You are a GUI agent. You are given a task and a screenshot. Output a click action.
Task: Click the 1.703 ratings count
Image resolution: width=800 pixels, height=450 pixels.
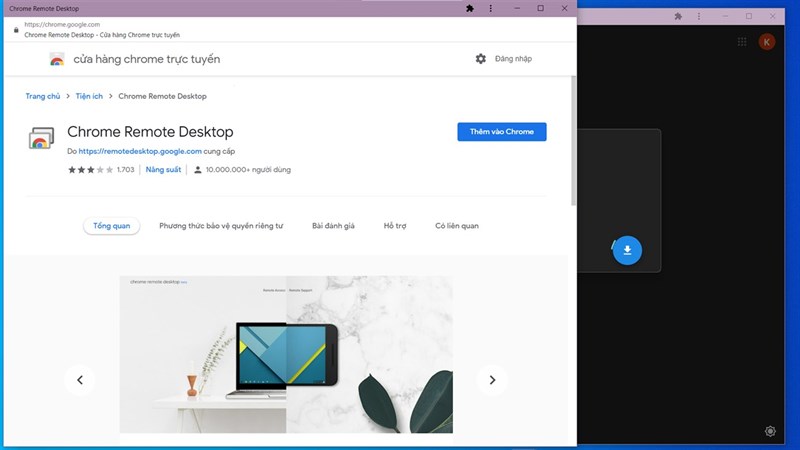(126, 170)
